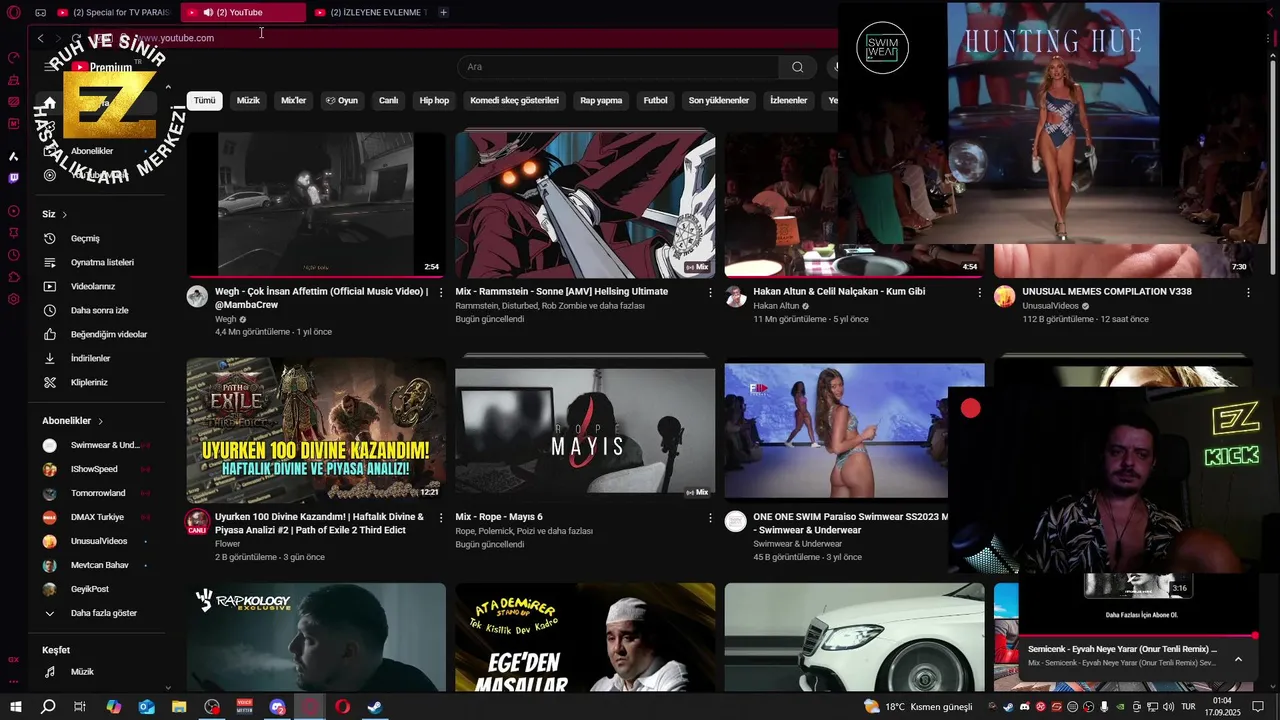
Task: Open ONE ONE SWIM Paraiso video thumbnail
Action: tap(836, 431)
